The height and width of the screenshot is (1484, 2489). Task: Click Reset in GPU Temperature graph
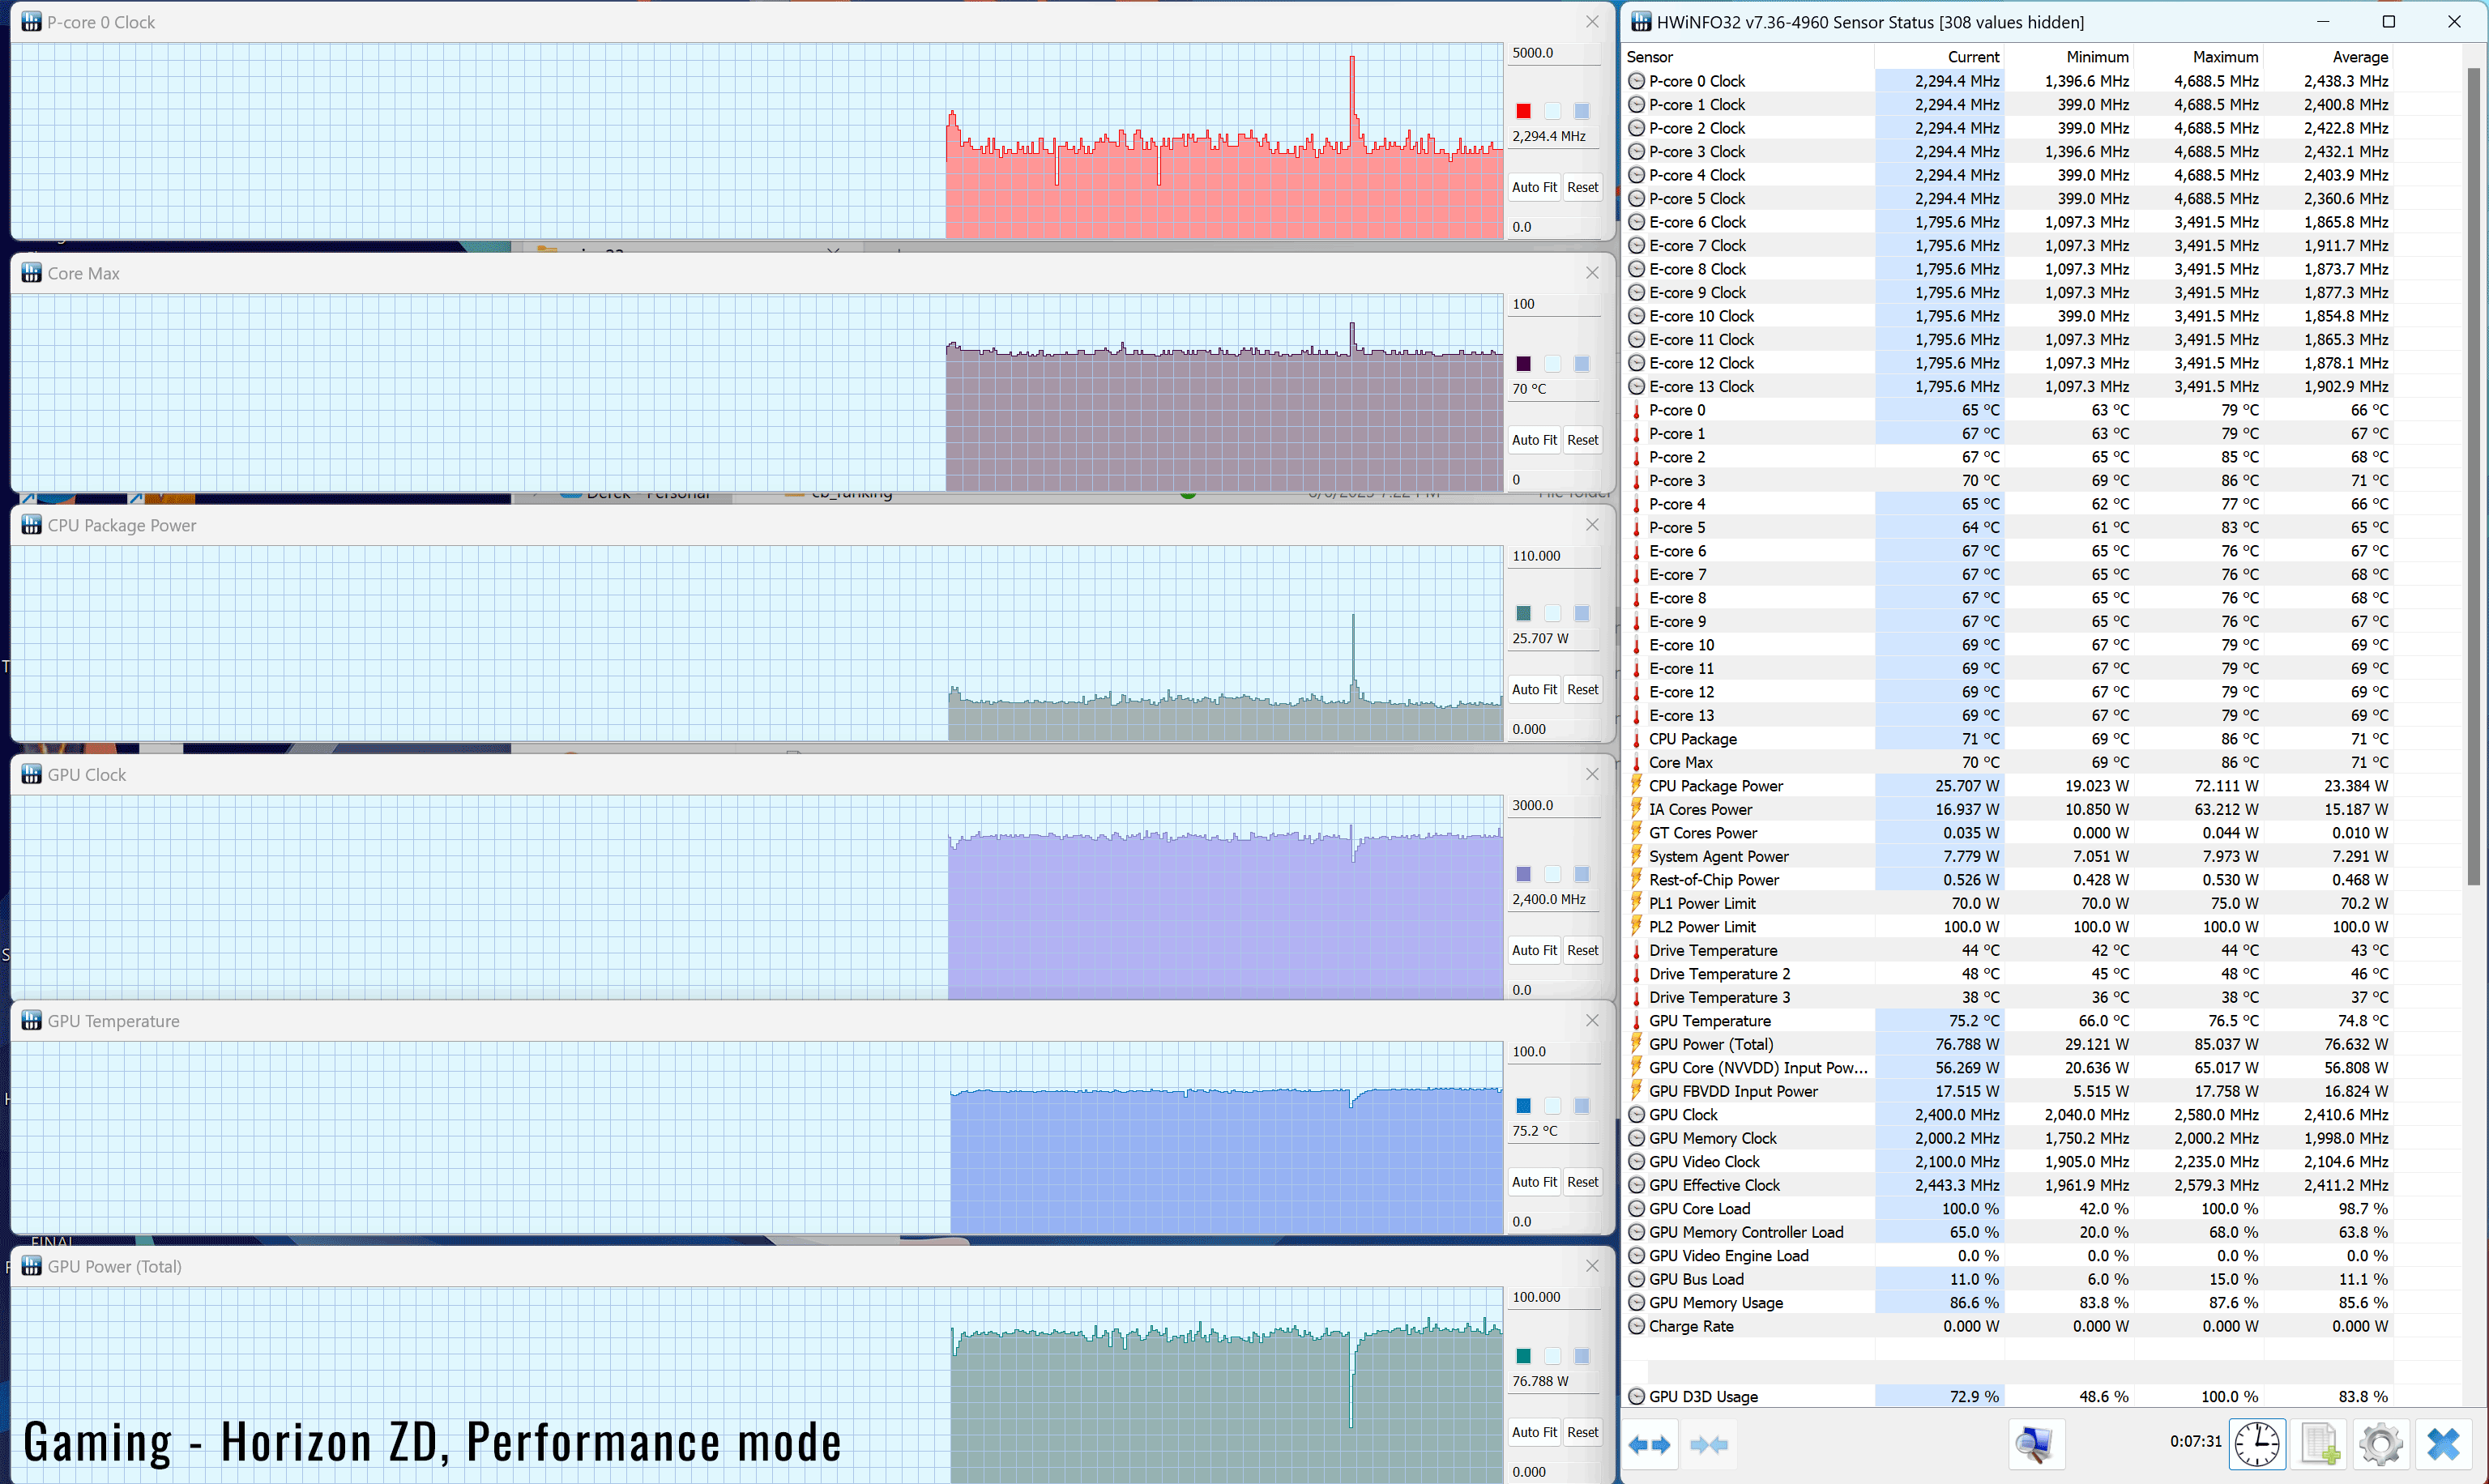pyautogui.click(x=1582, y=1182)
